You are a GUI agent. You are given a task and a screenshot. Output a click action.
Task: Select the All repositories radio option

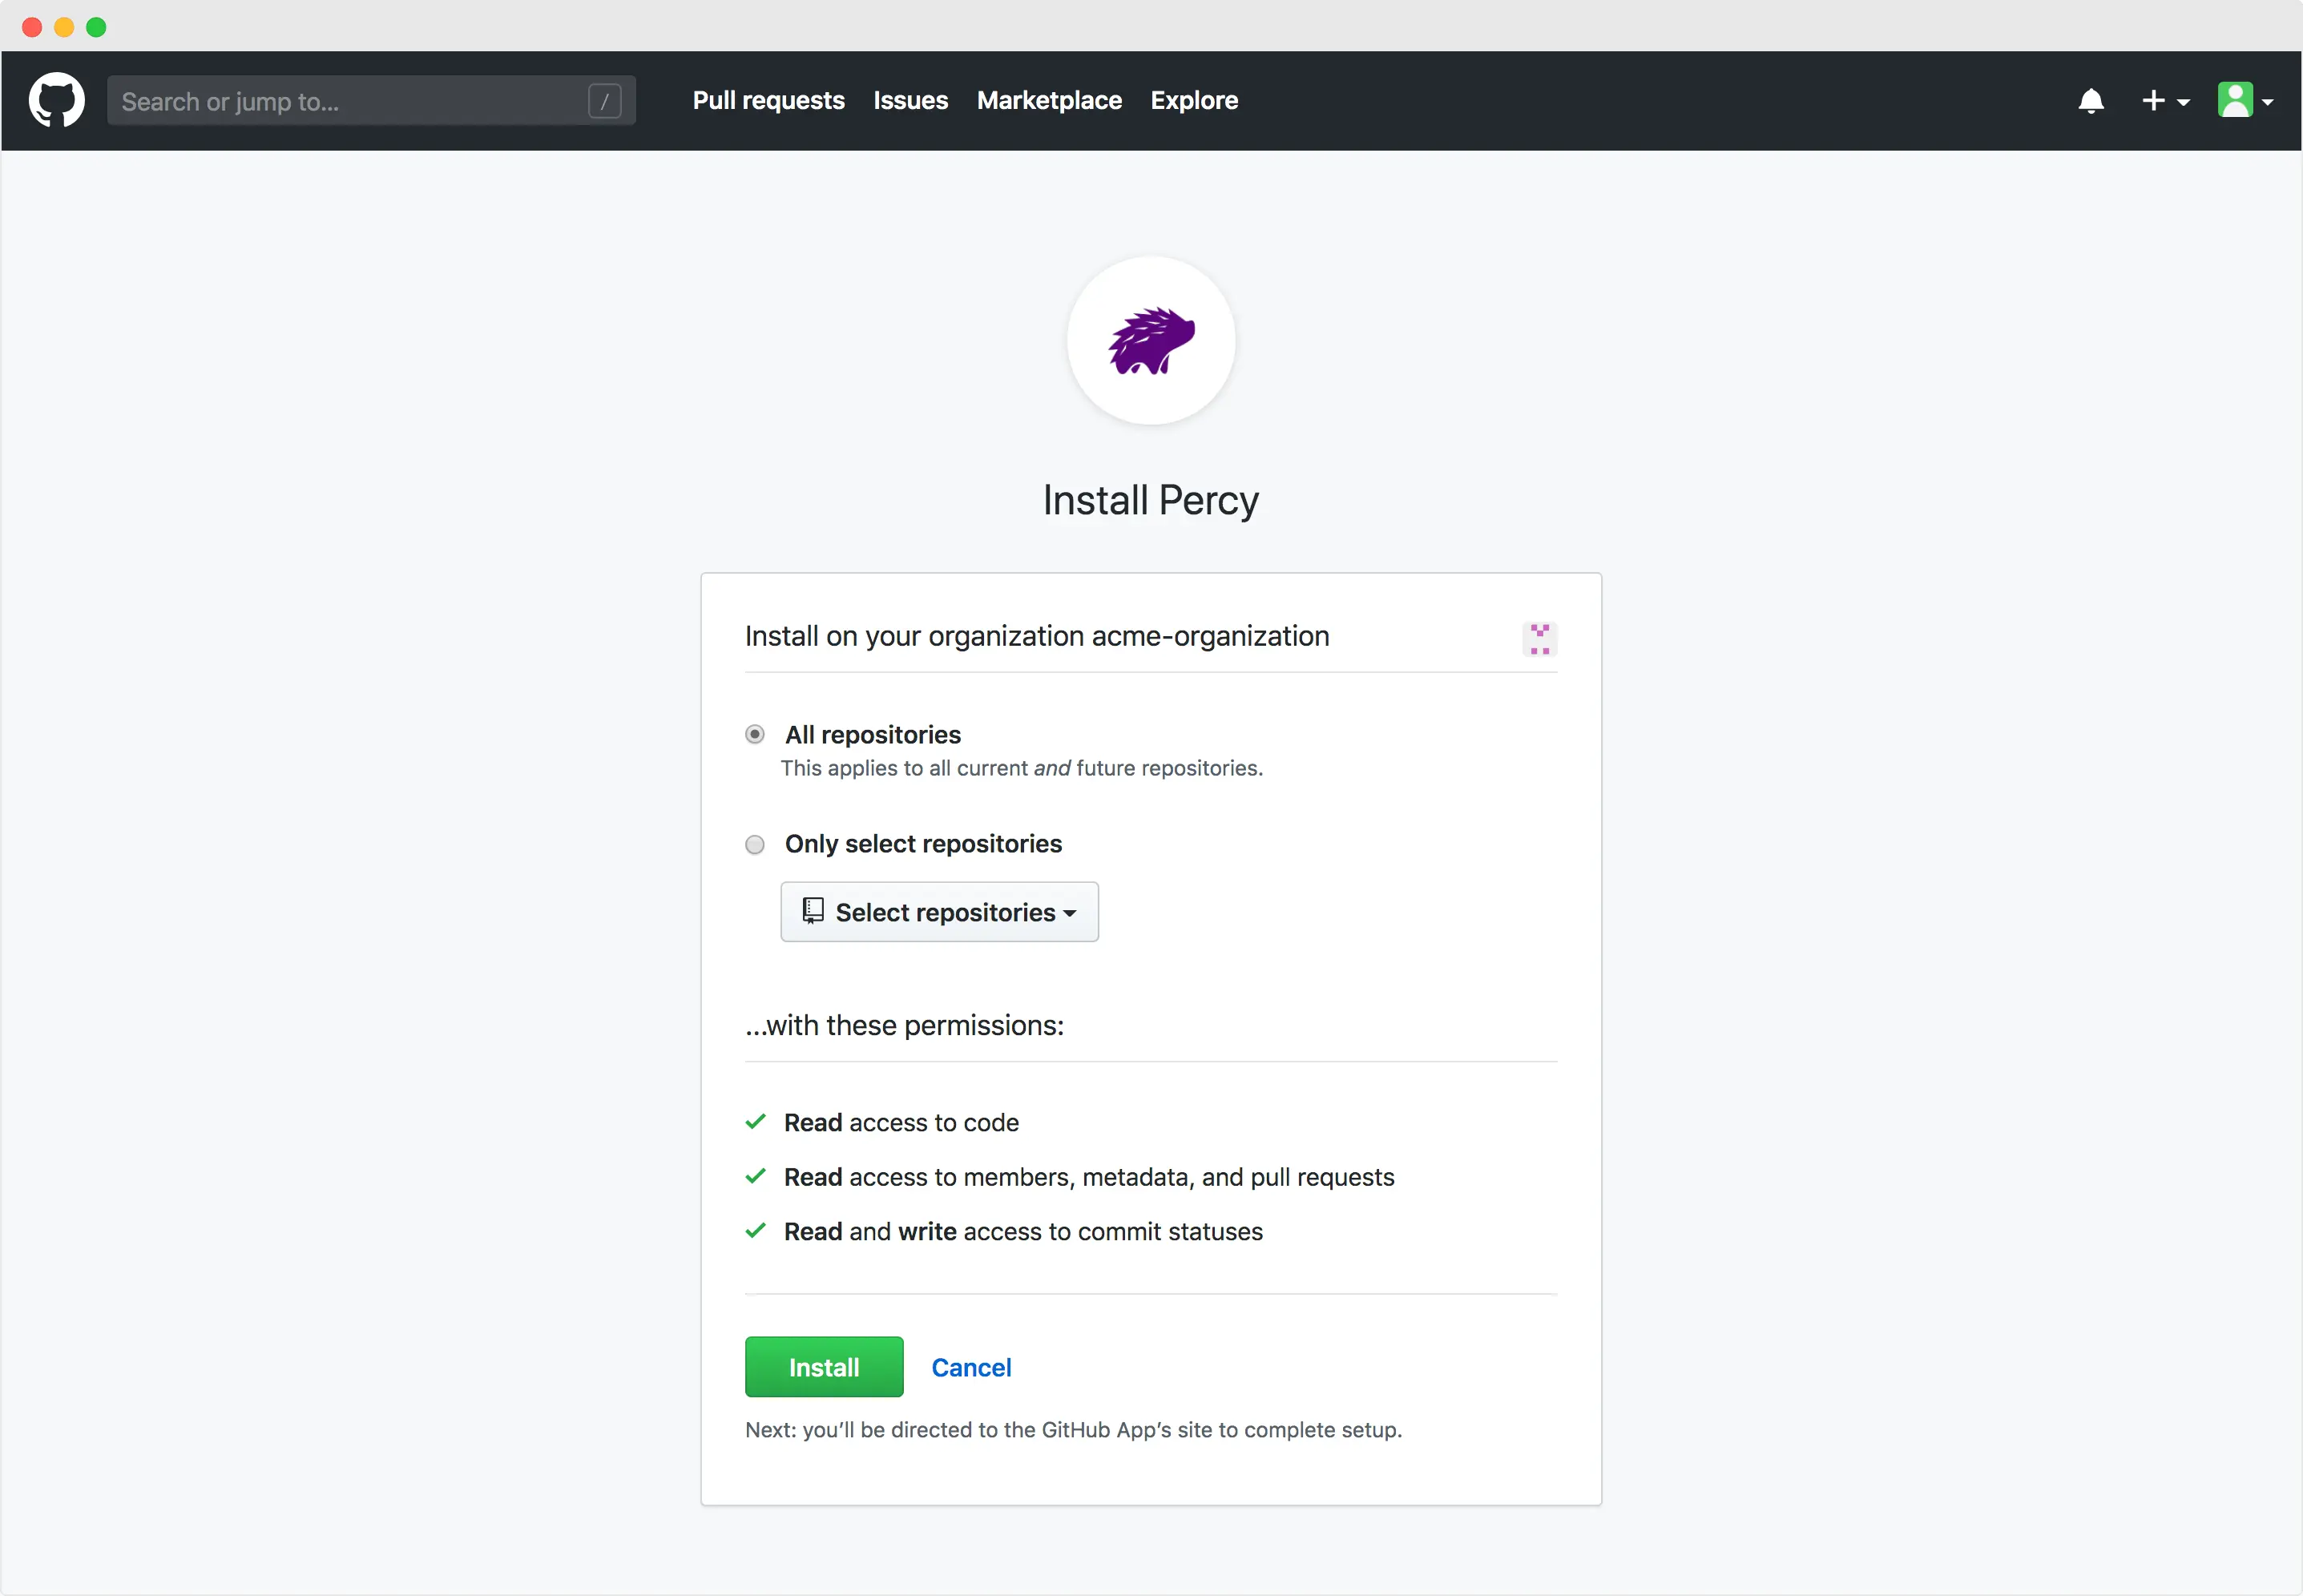coord(755,735)
